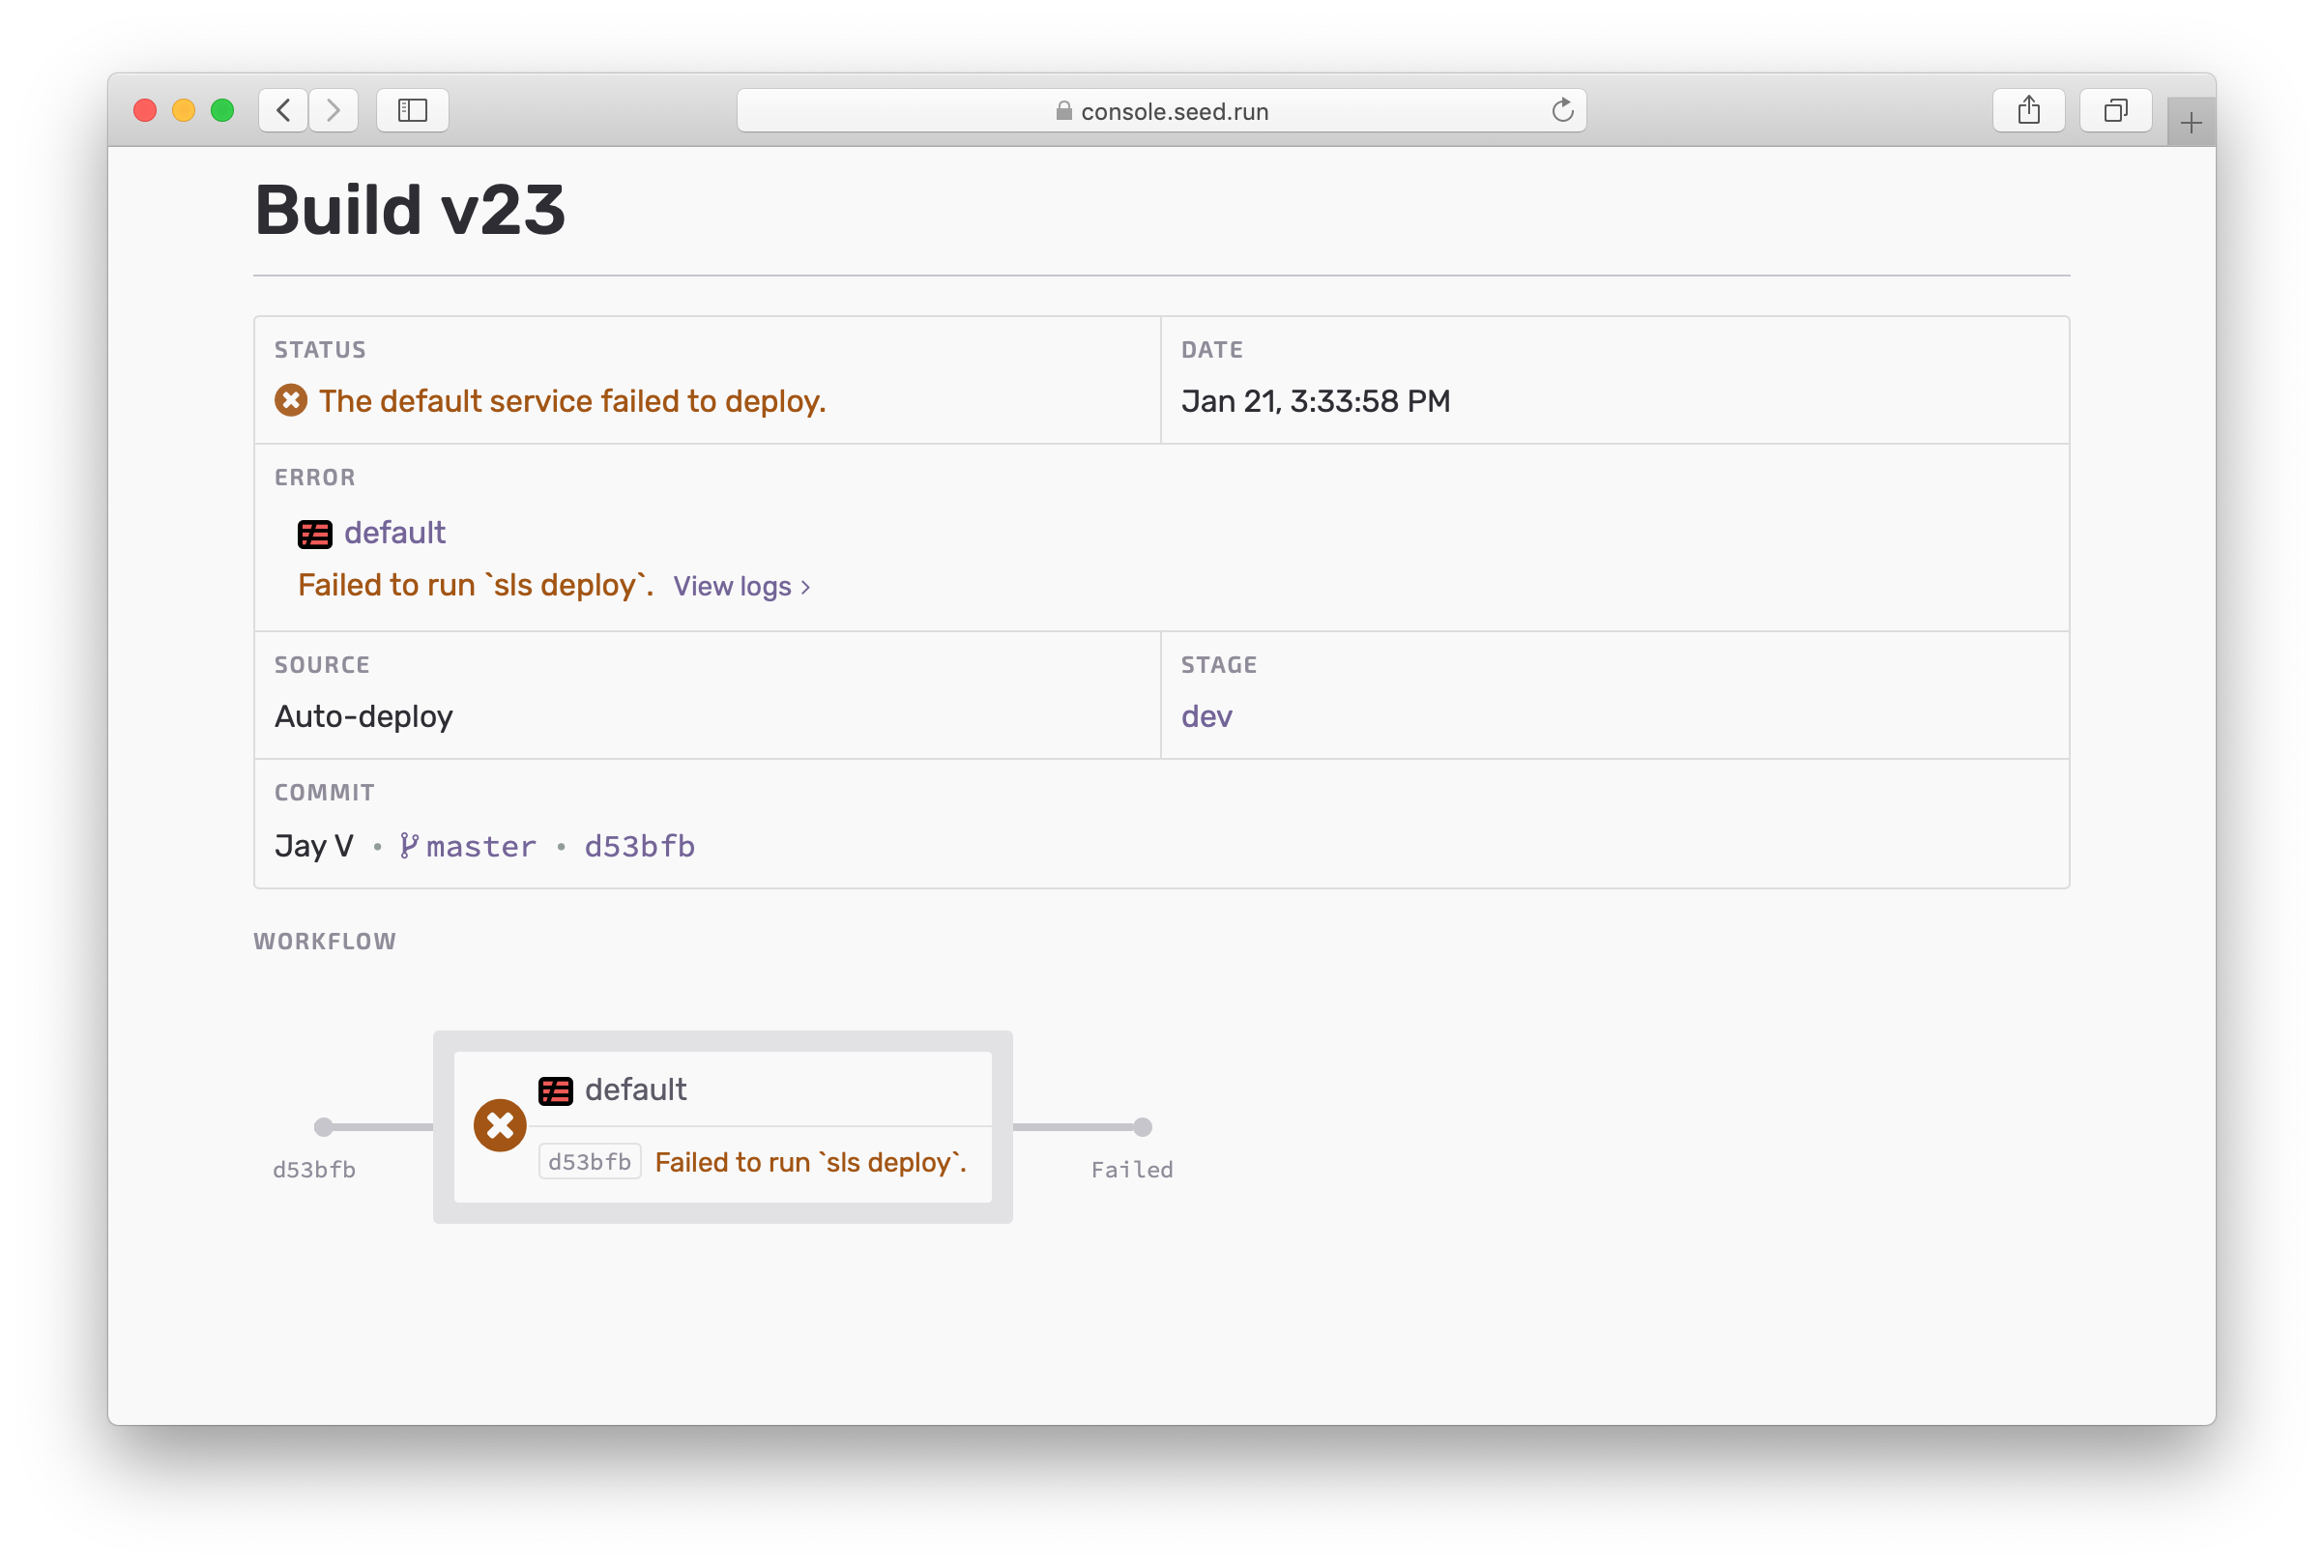2324x1568 pixels.
Task: Click the console.seed.run address bar
Action: pyautogui.click(x=1160, y=111)
